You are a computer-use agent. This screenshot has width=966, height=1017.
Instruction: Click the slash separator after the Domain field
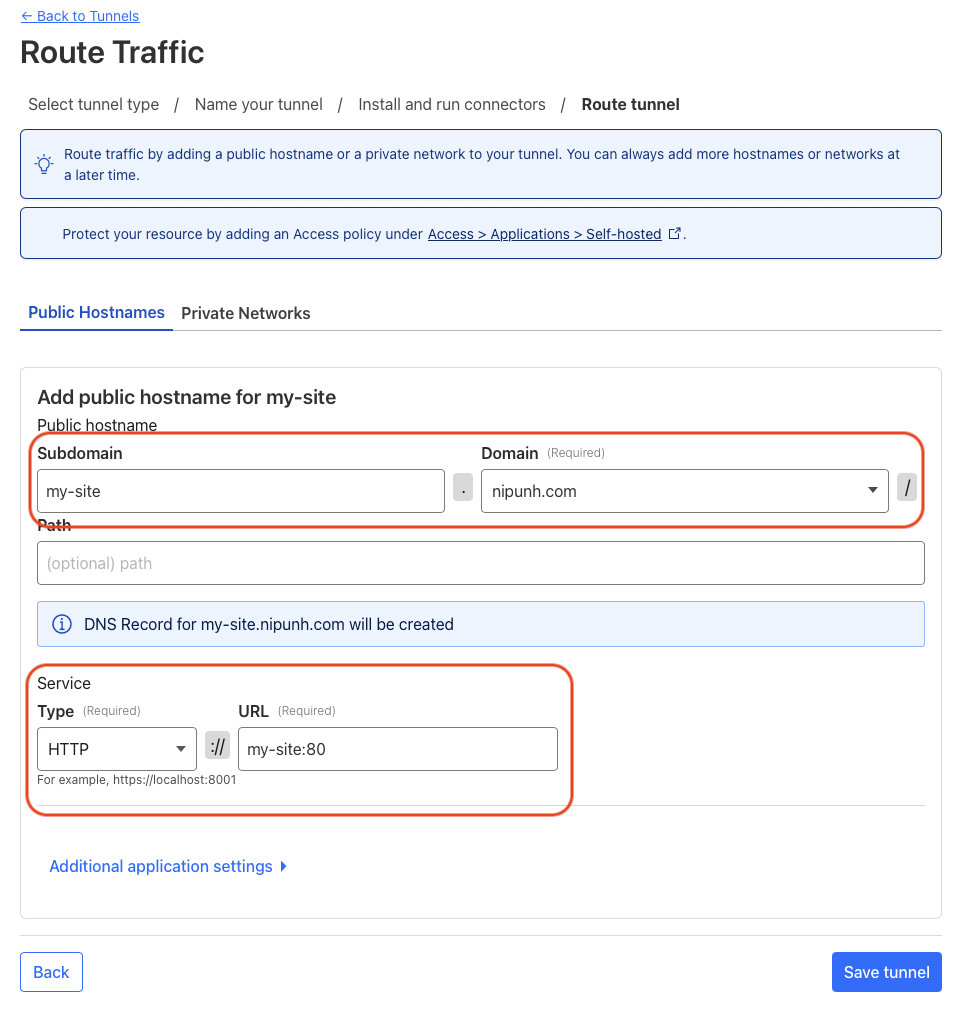point(907,491)
